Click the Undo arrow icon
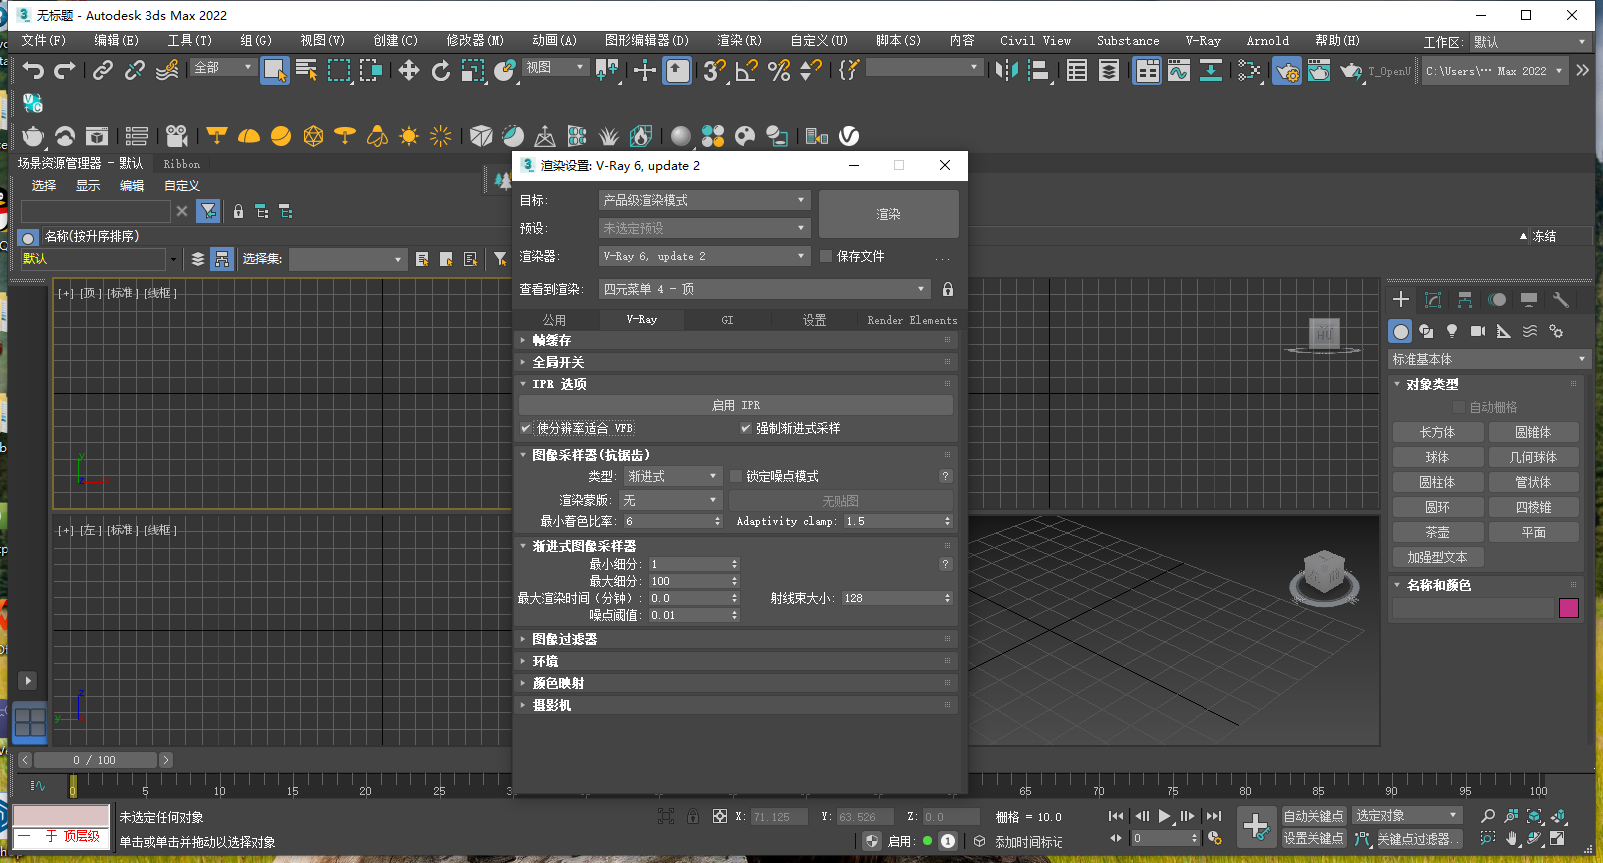This screenshot has width=1603, height=863. pos(34,70)
